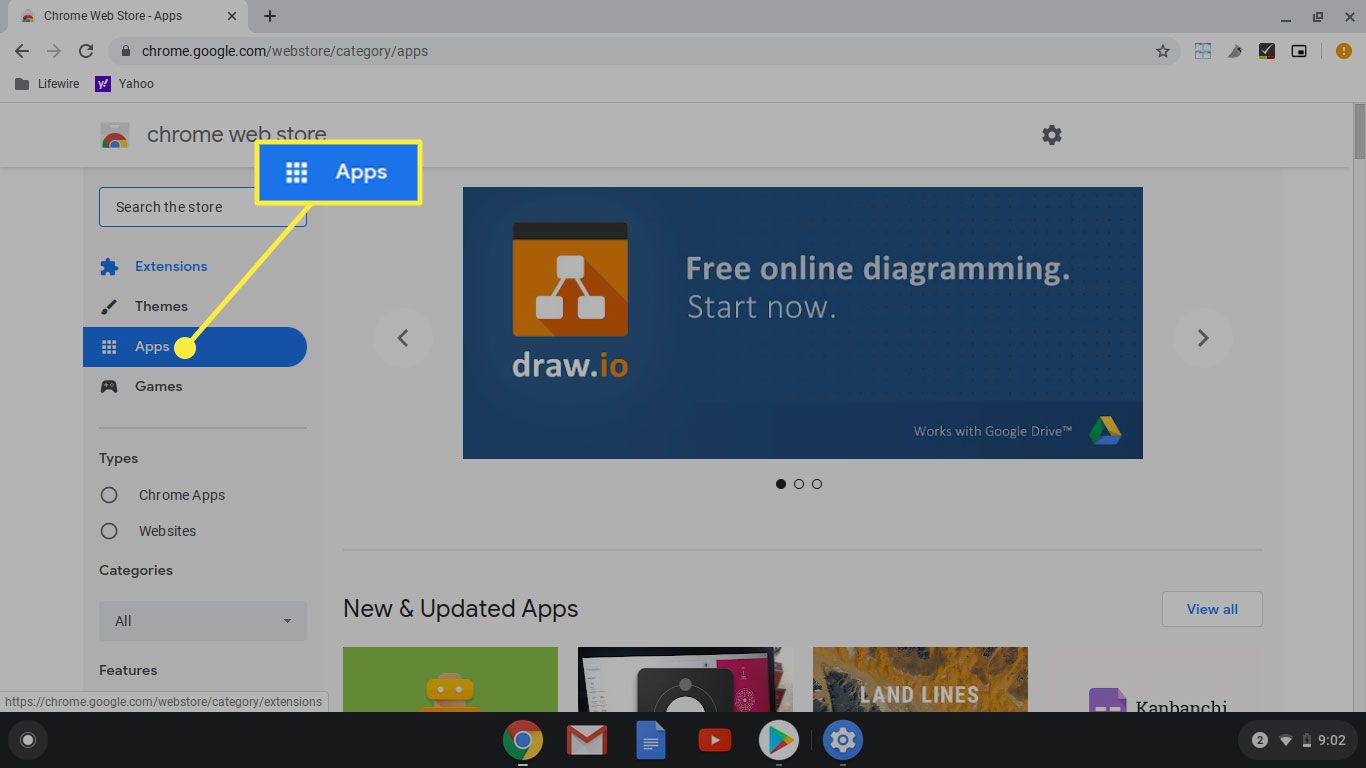Select the Extensions category icon in sidebar

tap(109, 266)
